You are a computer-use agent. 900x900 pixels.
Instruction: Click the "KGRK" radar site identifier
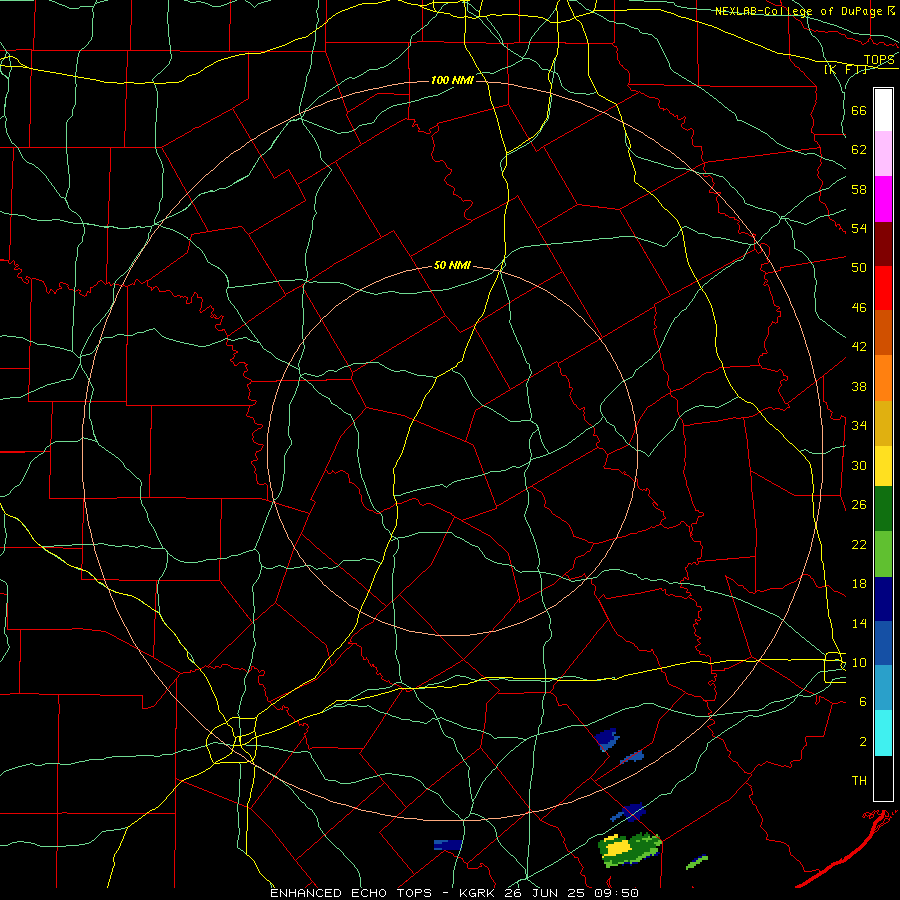point(479,893)
